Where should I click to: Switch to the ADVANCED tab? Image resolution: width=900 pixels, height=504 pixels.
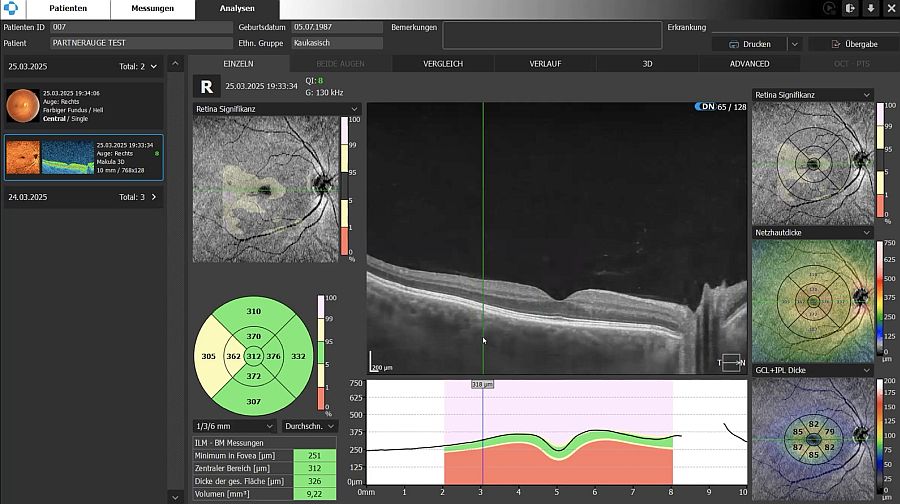(x=749, y=63)
